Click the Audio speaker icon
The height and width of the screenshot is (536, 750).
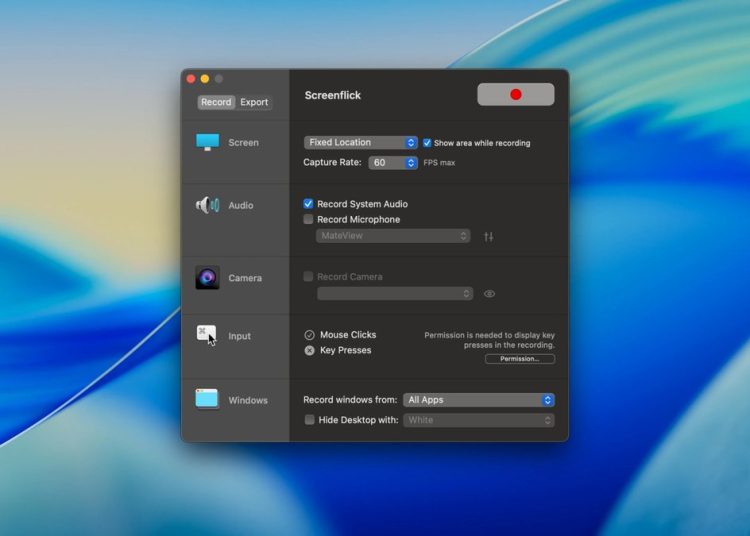point(207,205)
